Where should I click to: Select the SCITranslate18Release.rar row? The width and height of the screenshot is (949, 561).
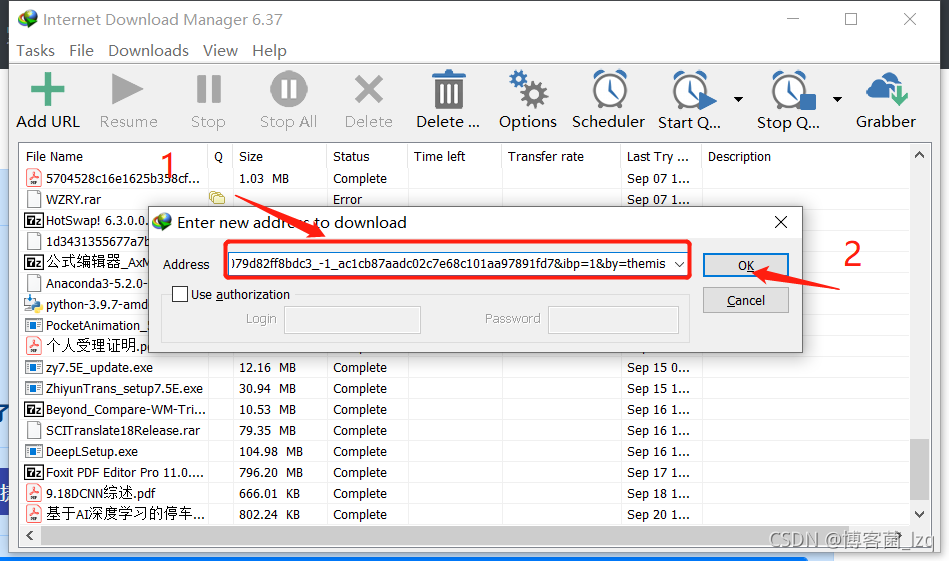pyautogui.click(x=464, y=430)
